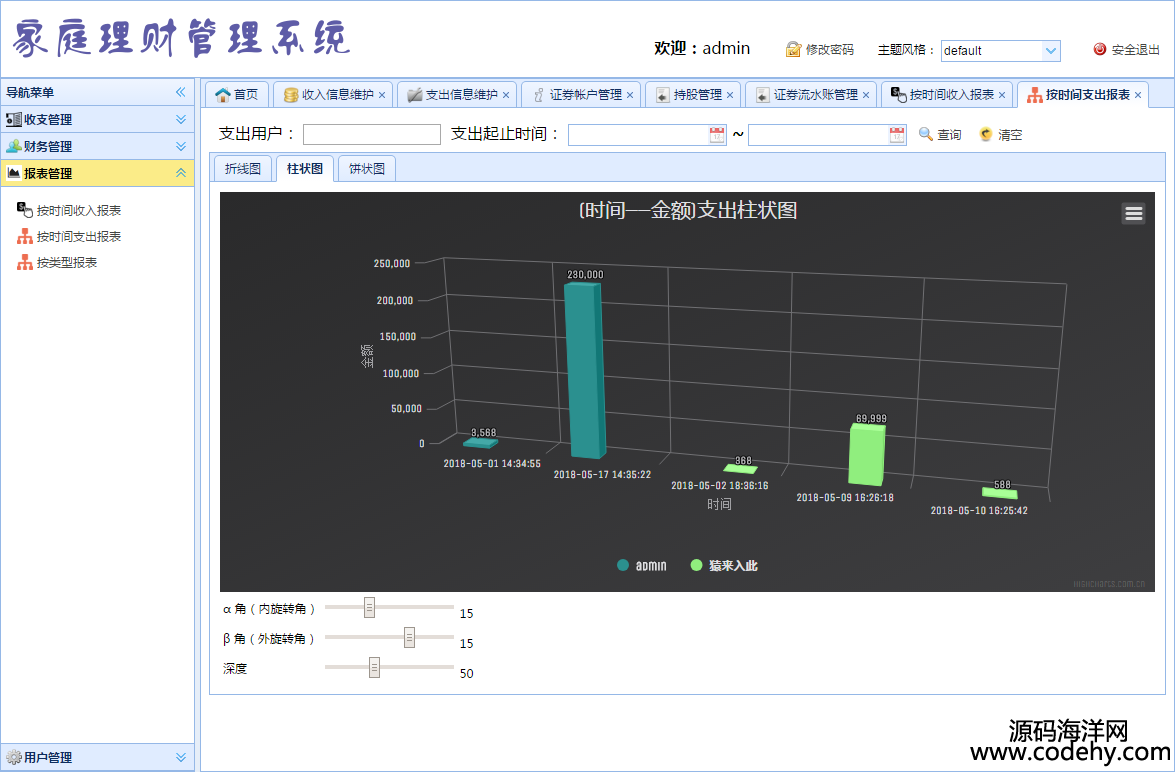Open the chart export menu hamburger icon

point(1133,214)
